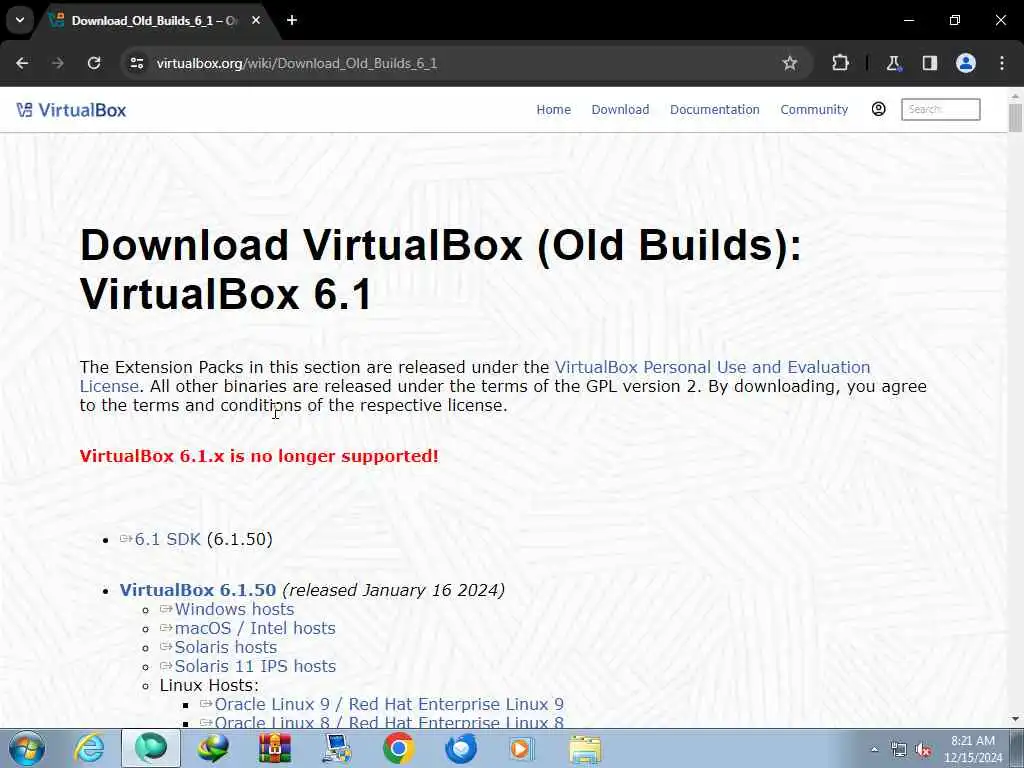This screenshot has height=768, width=1024.
Task: Open a new tab with plus button
Action: [x=292, y=20]
